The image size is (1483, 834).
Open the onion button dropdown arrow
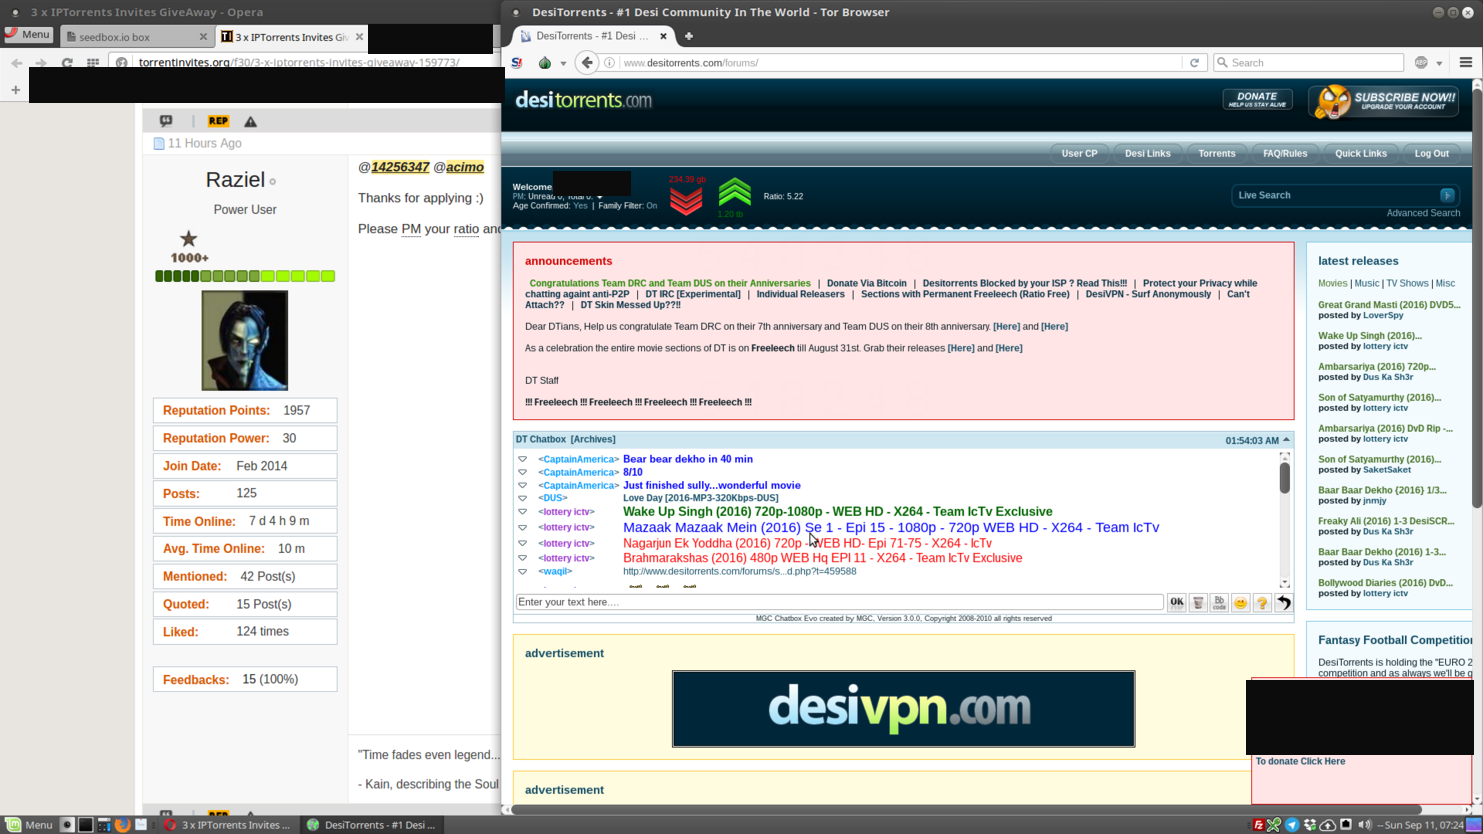coord(563,63)
